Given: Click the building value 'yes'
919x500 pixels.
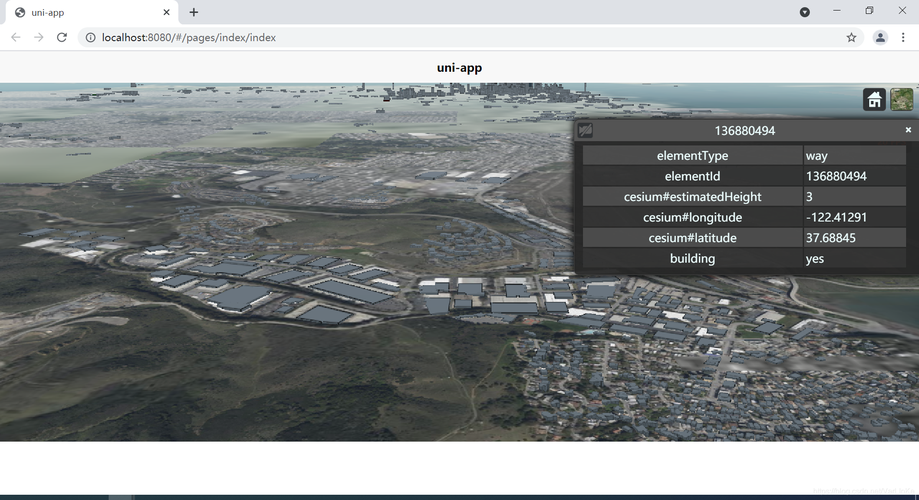Looking at the screenshot, I should pyautogui.click(x=855, y=258).
